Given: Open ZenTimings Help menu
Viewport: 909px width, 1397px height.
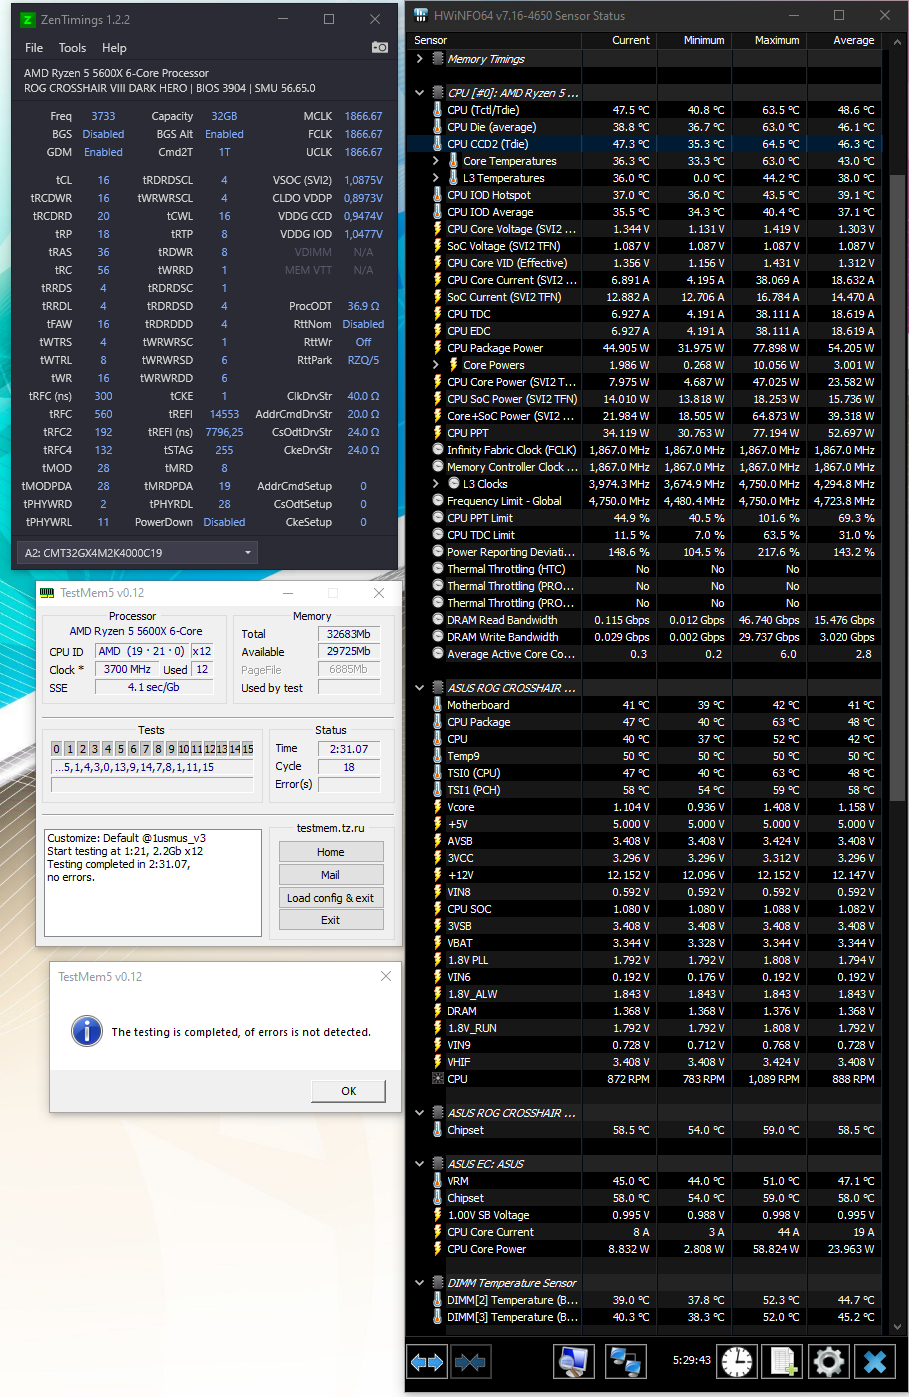Looking at the screenshot, I should pyautogui.click(x=114, y=47).
